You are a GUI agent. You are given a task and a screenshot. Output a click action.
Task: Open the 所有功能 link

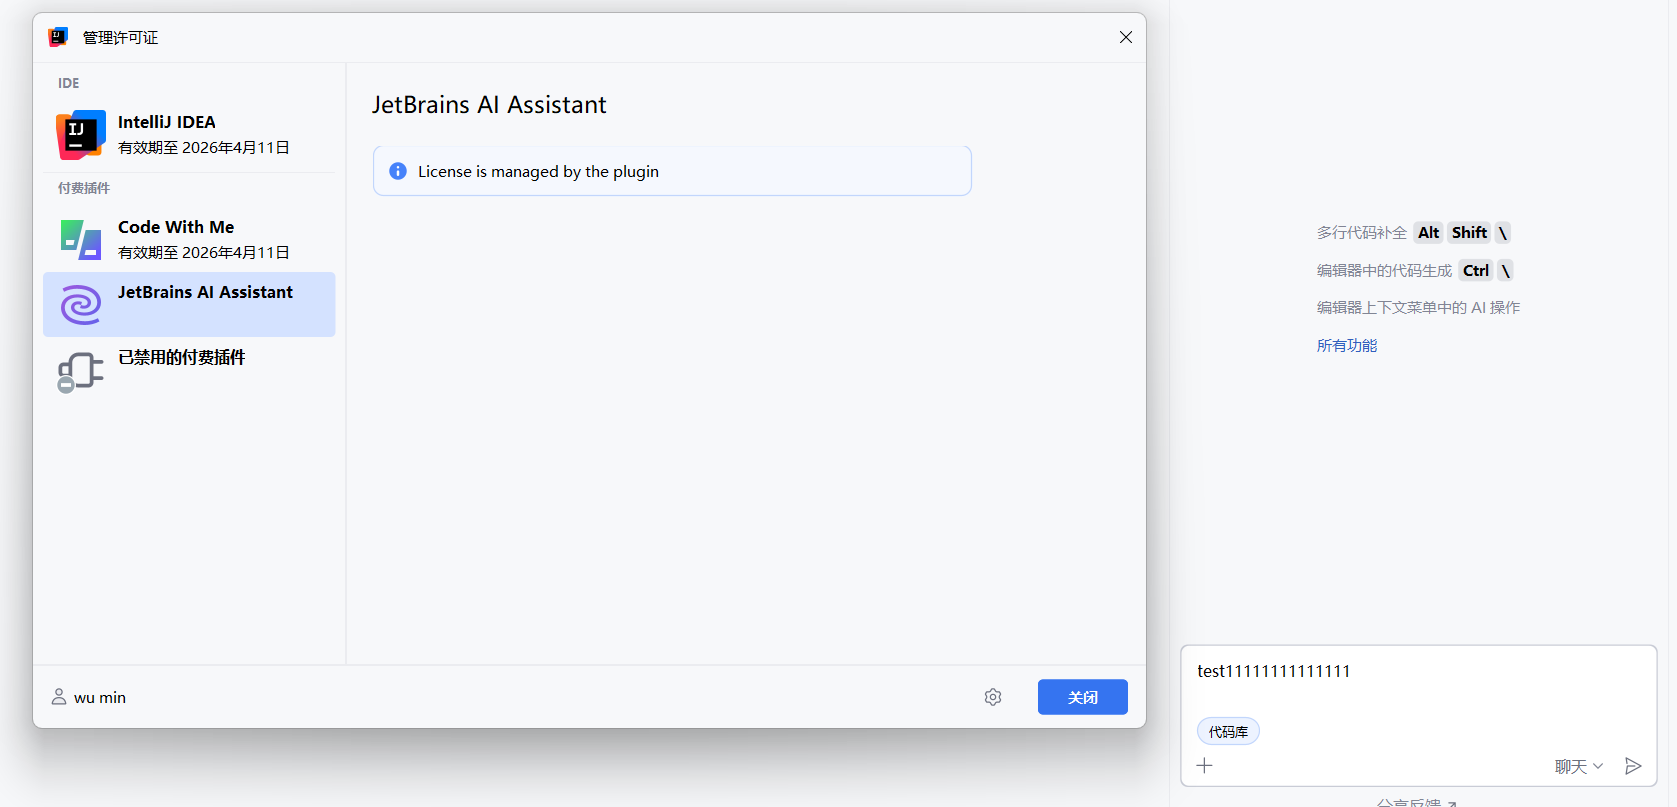(1347, 345)
